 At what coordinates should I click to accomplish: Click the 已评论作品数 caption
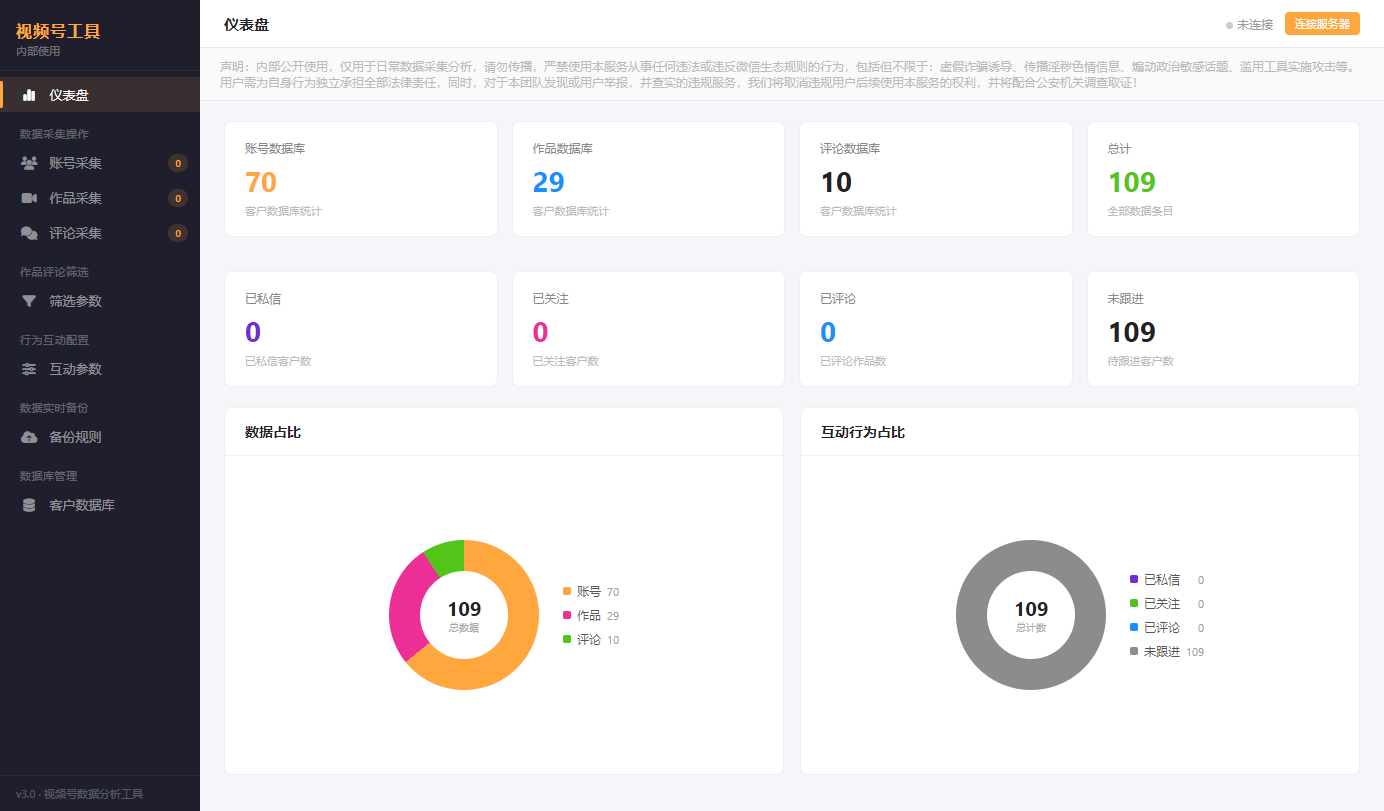pyautogui.click(x=853, y=361)
